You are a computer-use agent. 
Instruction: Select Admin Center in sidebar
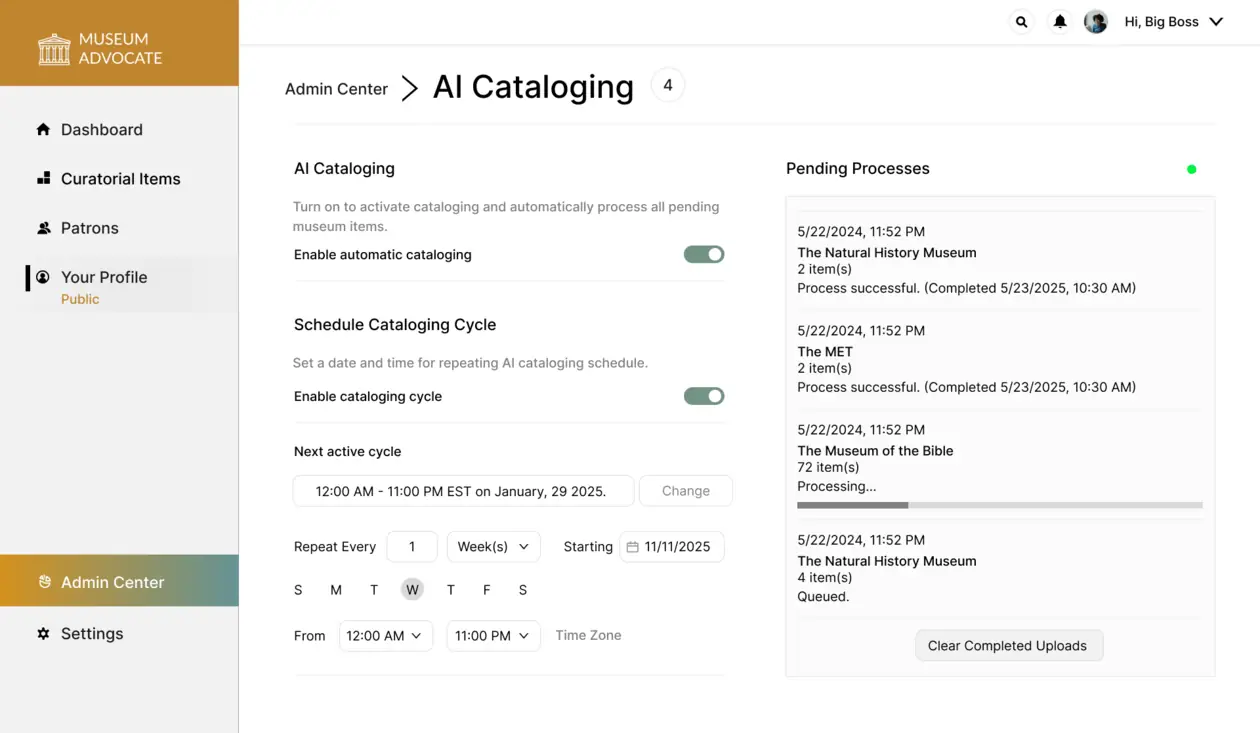(119, 581)
